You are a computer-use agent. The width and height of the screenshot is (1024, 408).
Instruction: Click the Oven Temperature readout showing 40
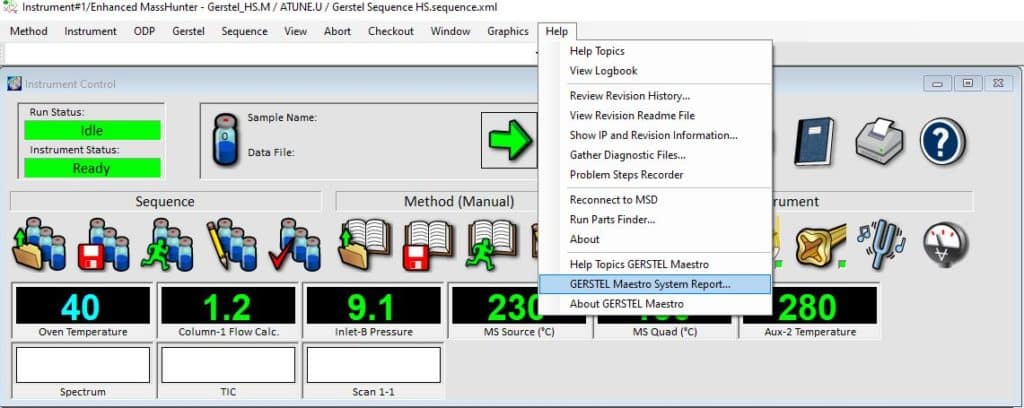coord(83,306)
